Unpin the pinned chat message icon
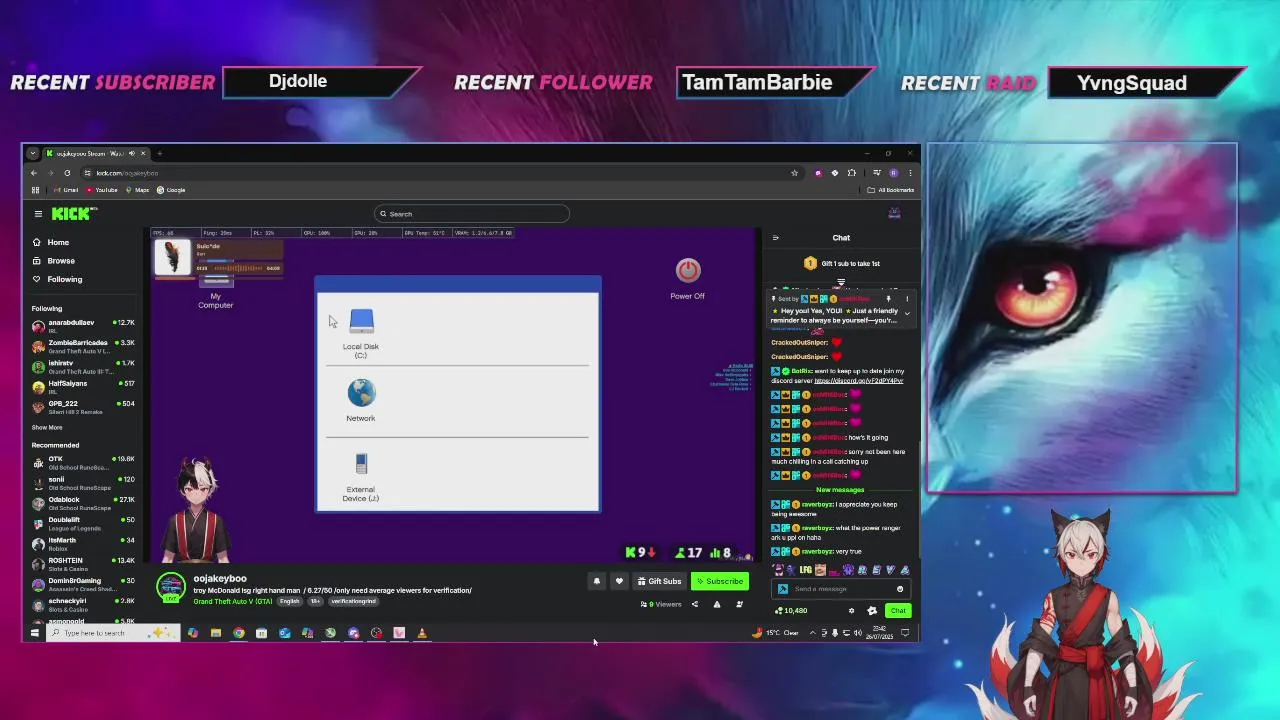Screen dimensions: 1280x720 [888, 299]
